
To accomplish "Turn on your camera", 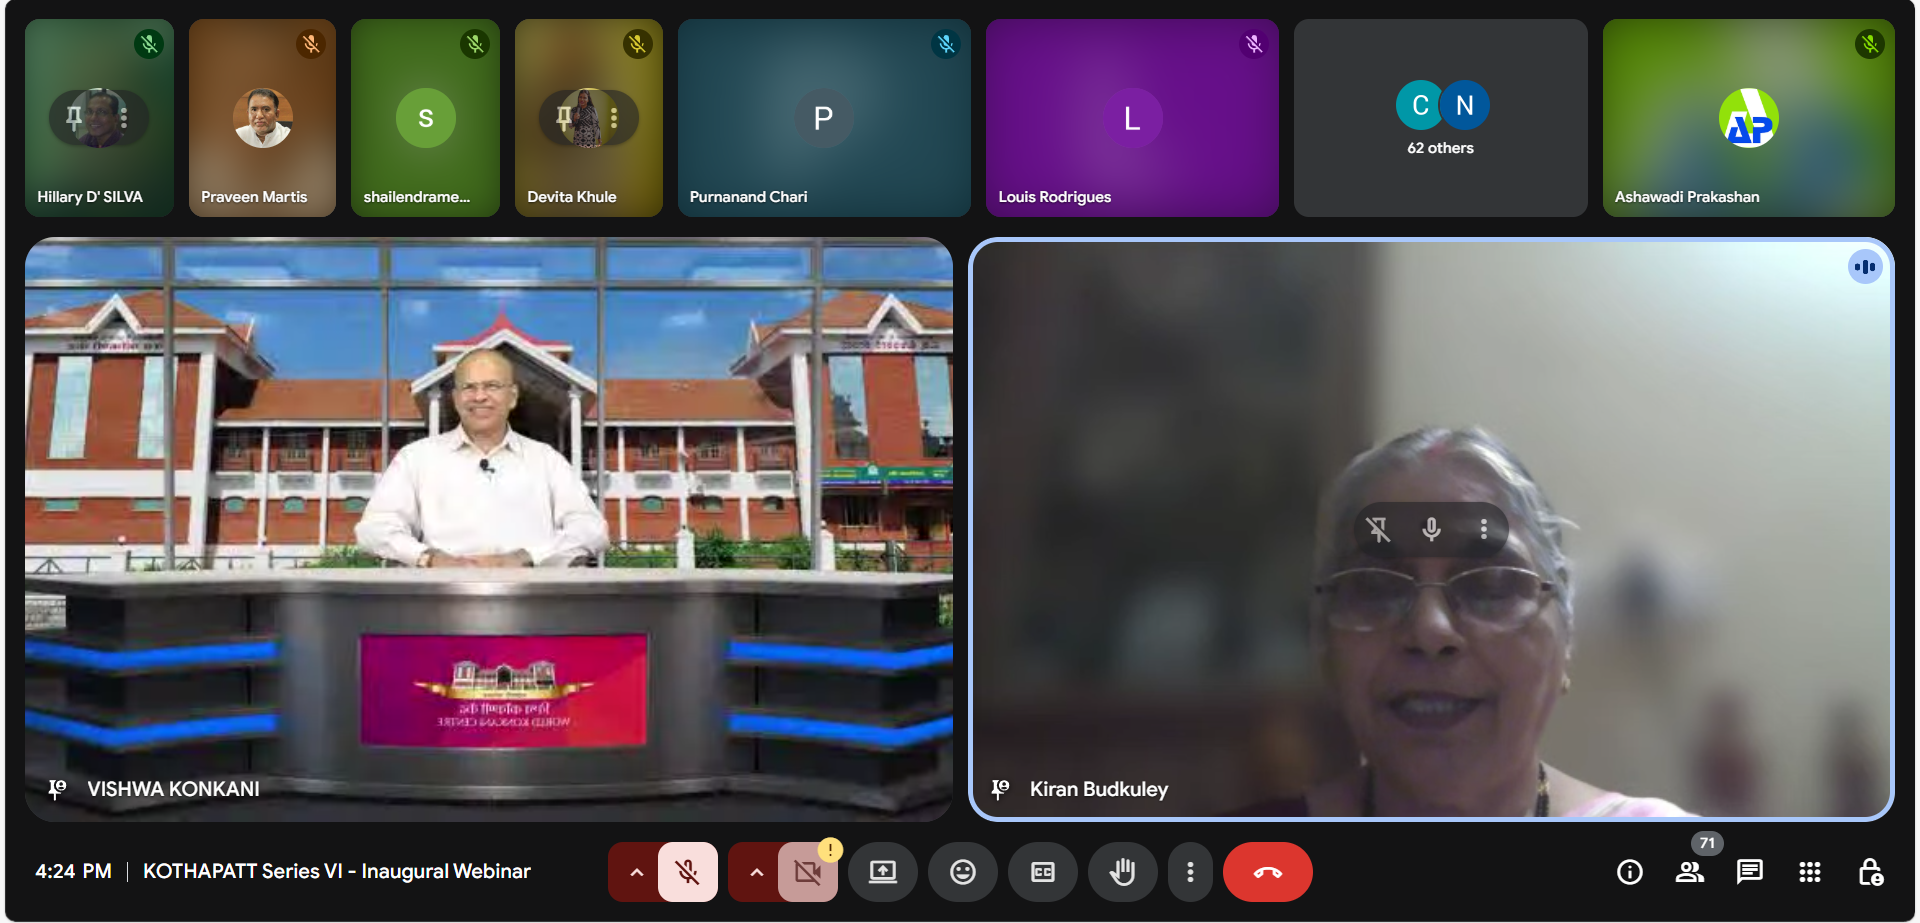I will pyautogui.click(x=807, y=872).
